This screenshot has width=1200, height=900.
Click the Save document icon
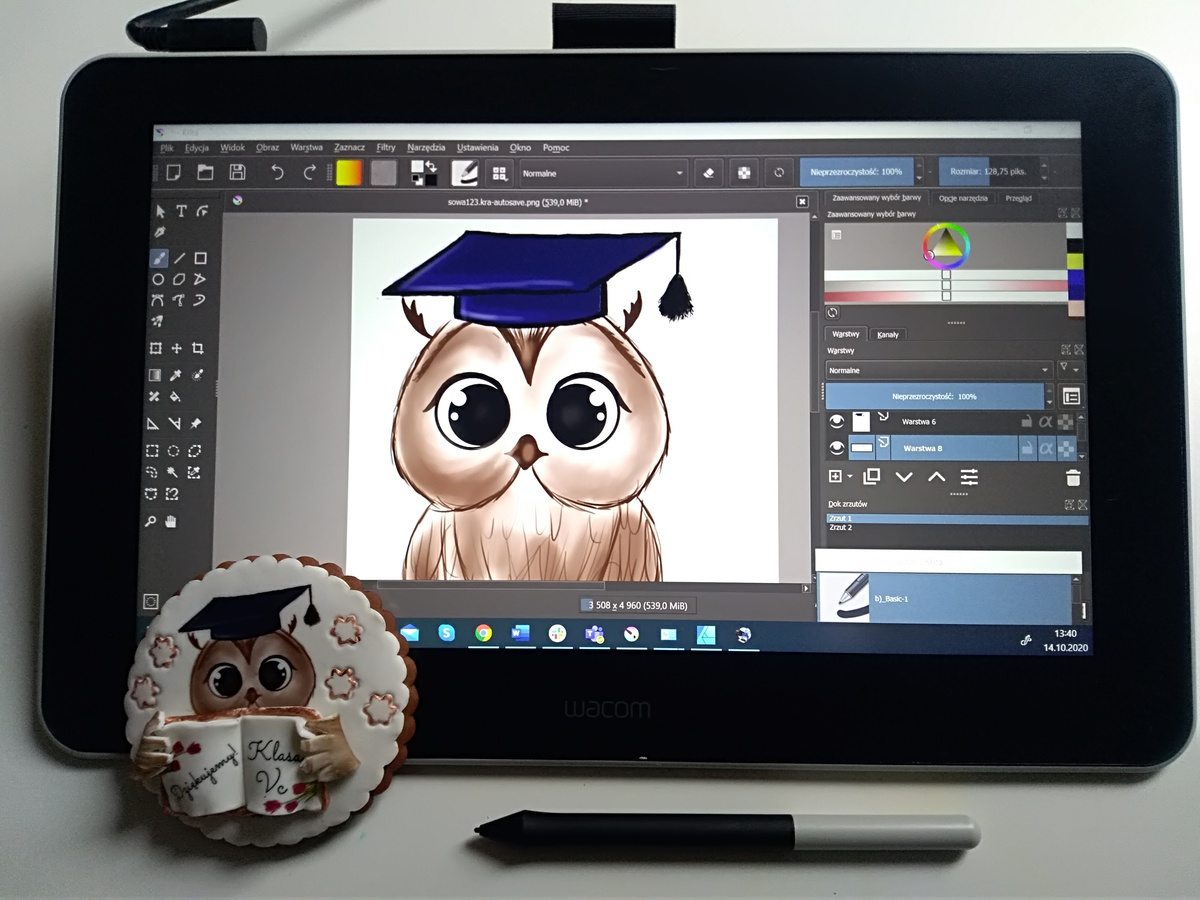(237, 172)
